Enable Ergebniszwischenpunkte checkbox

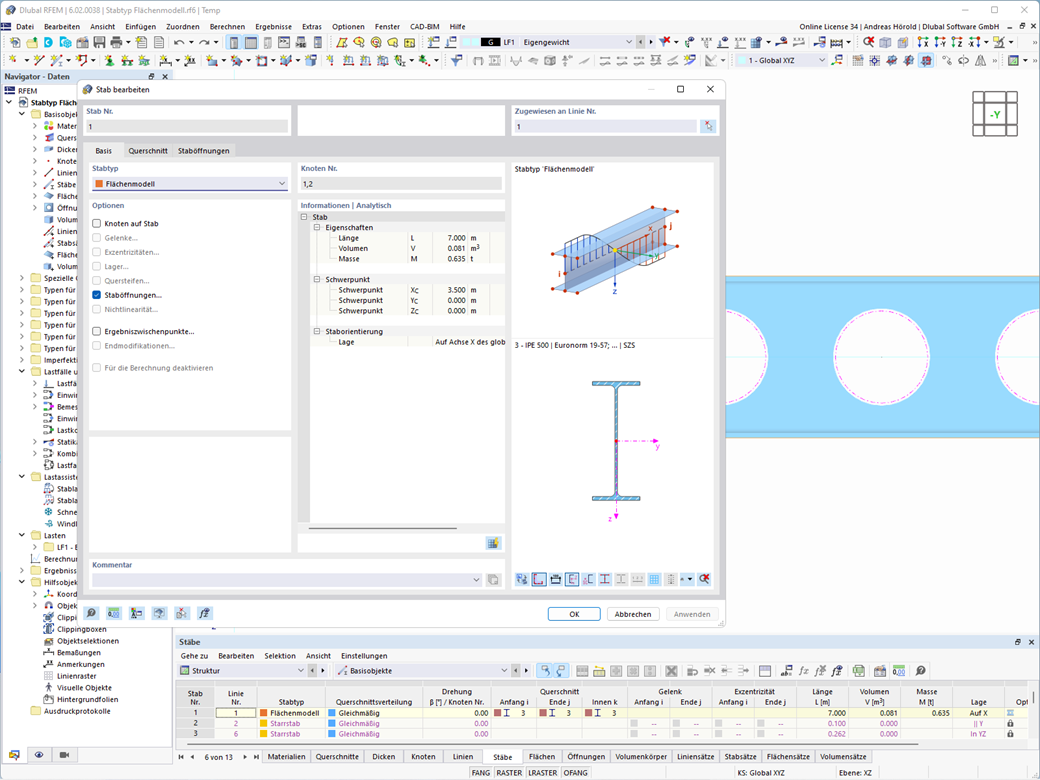pos(97,331)
